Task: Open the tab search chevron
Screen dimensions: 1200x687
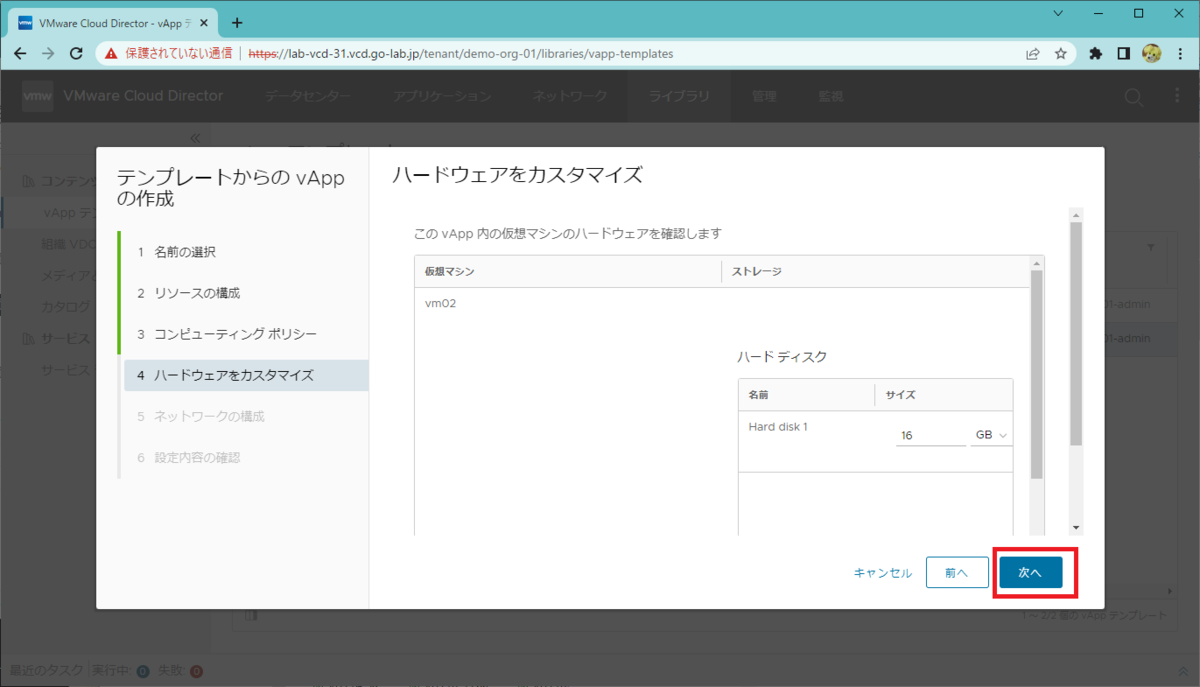Action: coord(1060,13)
